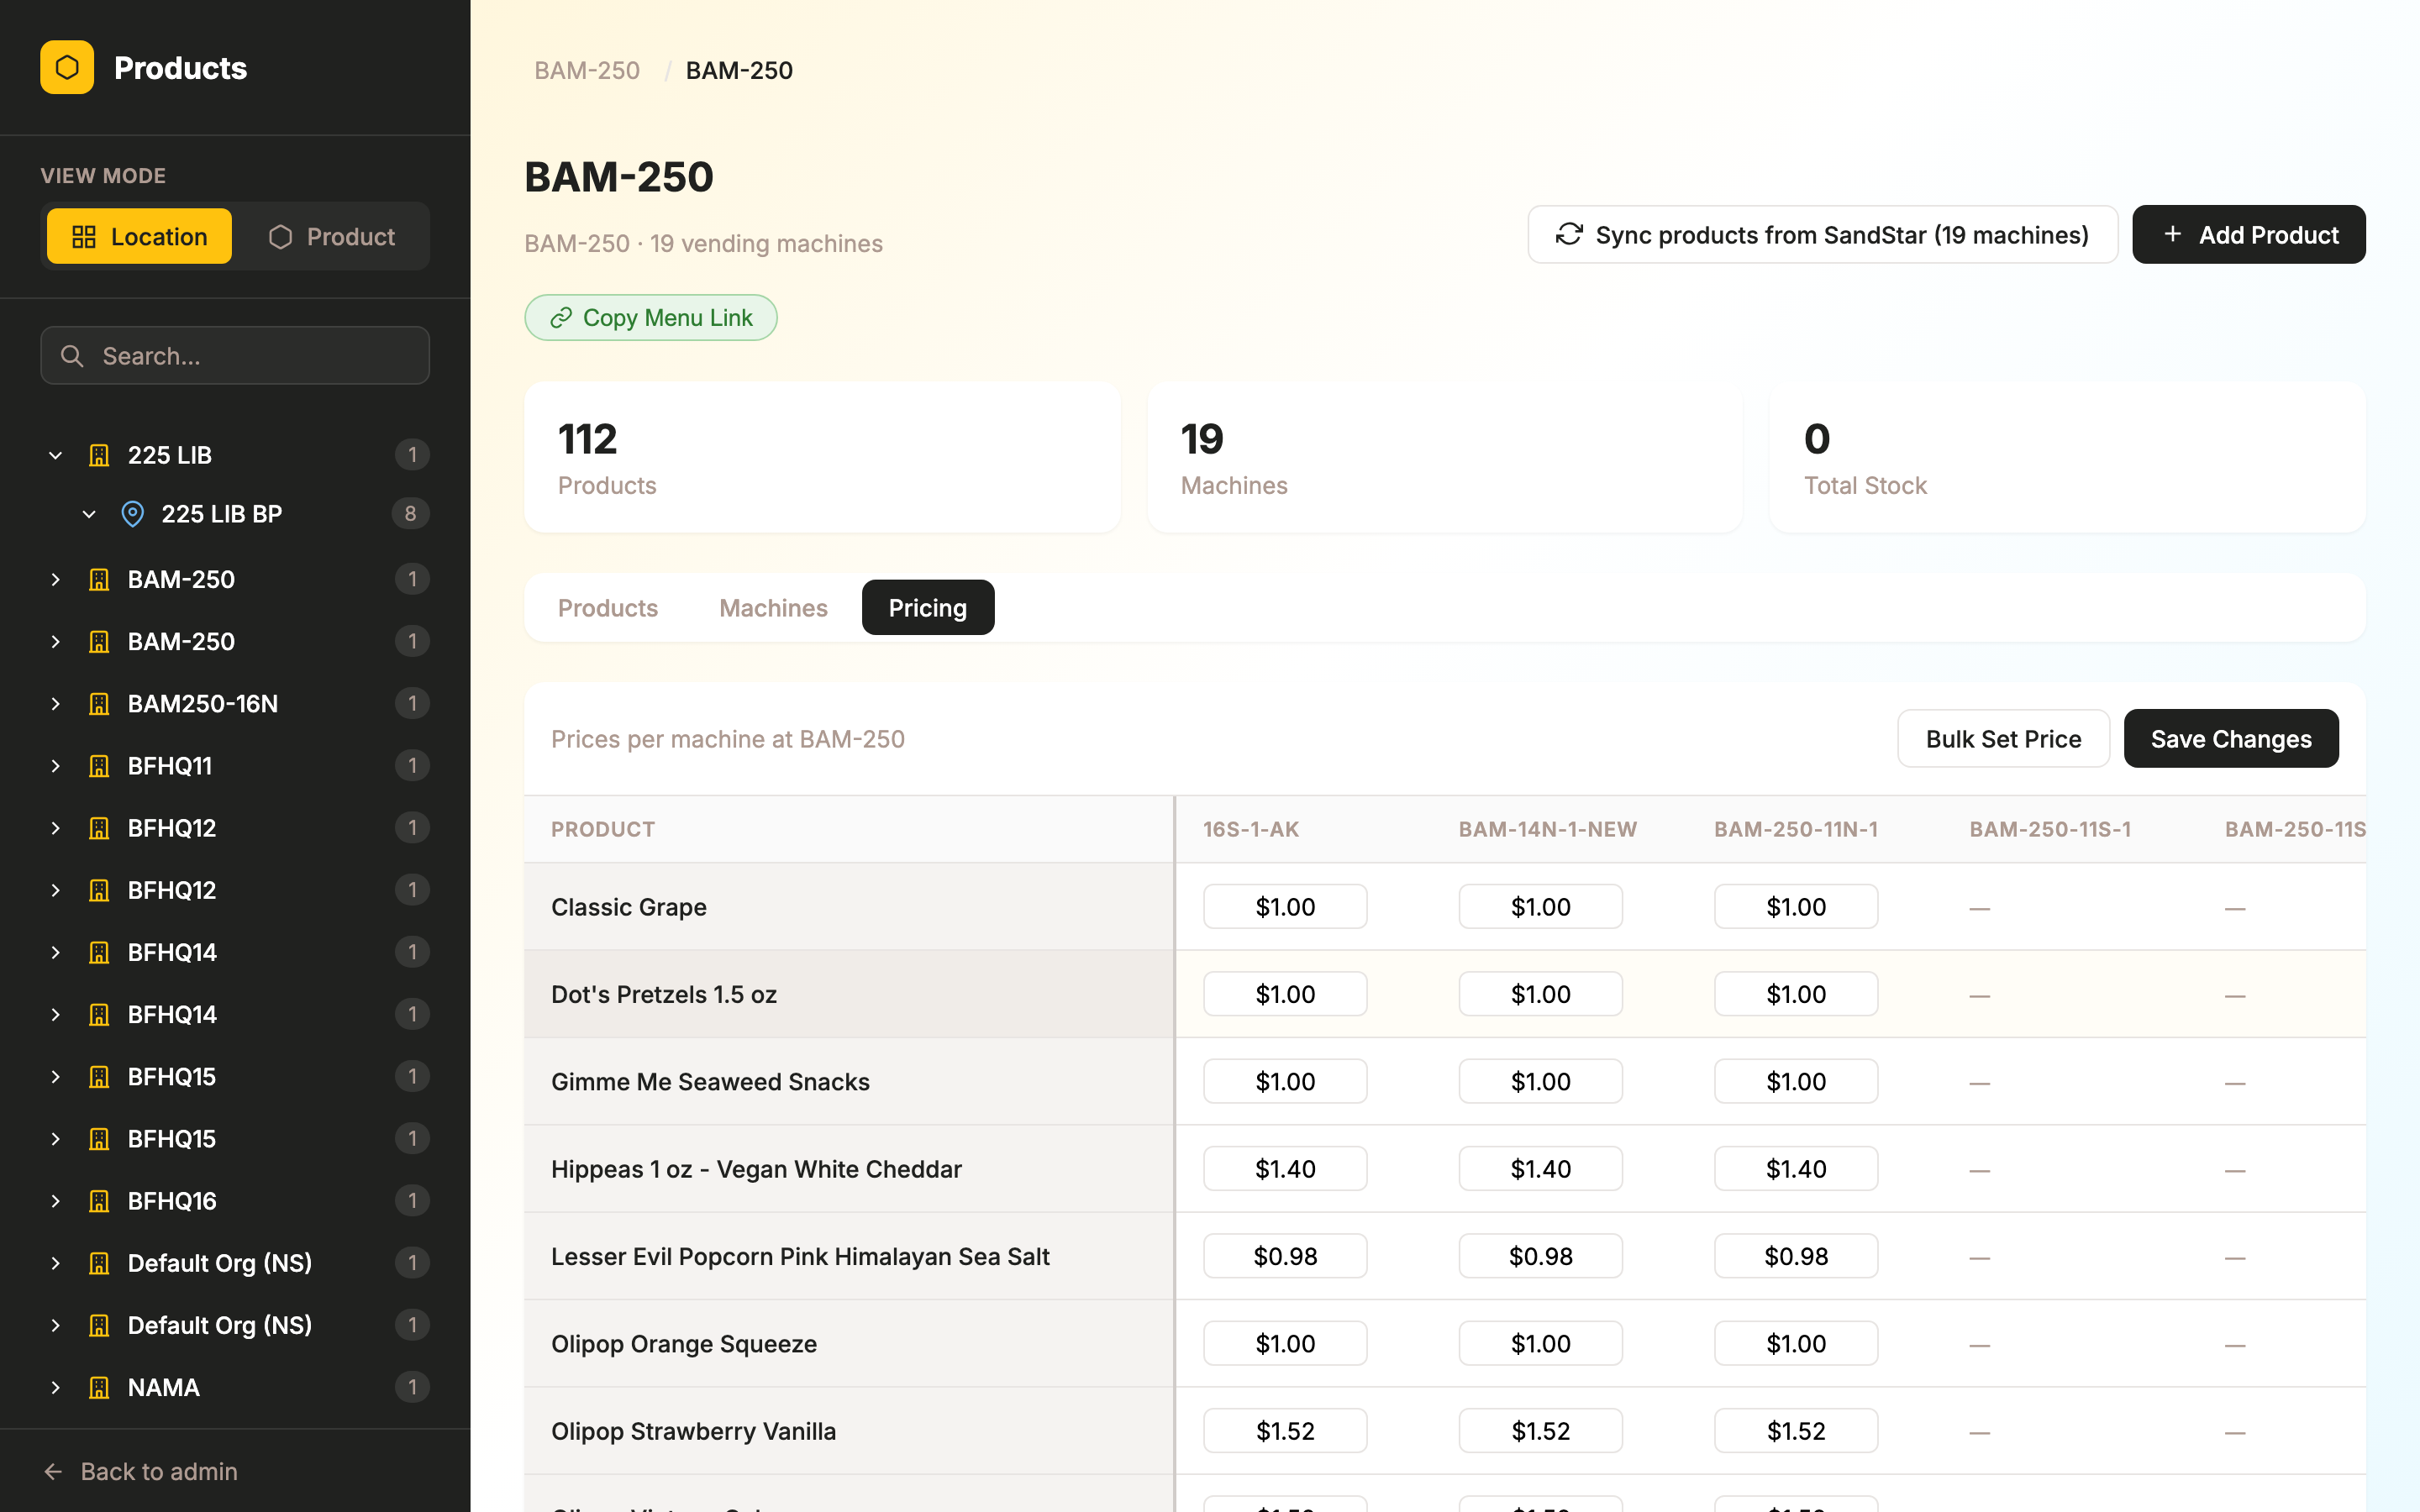This screenshot has height=1512, width=2420.
Task: Click the back arrow beside Back to admin
Action: tap(53, 1470)
